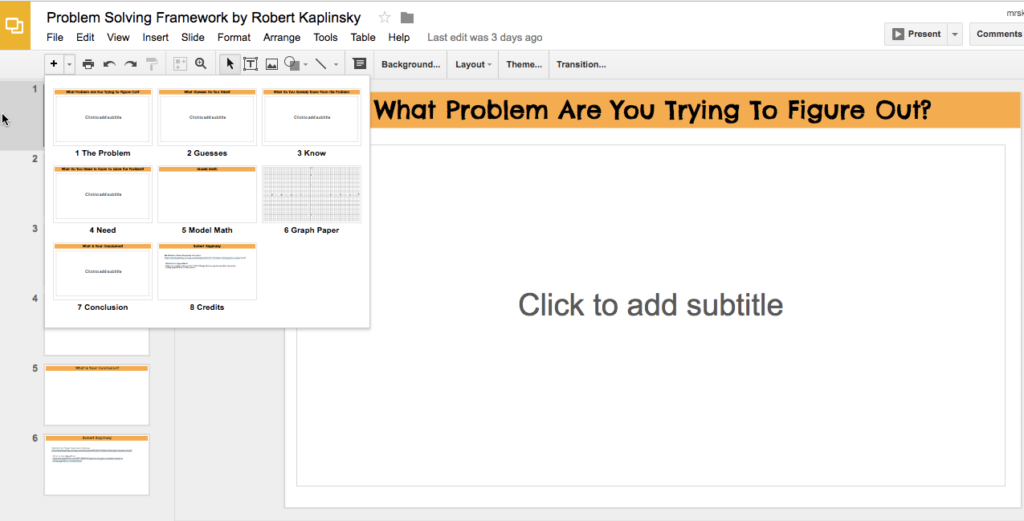Star the presentation with star icon
This screenshot has height=521, width=1024.
(x=385, y=18)
